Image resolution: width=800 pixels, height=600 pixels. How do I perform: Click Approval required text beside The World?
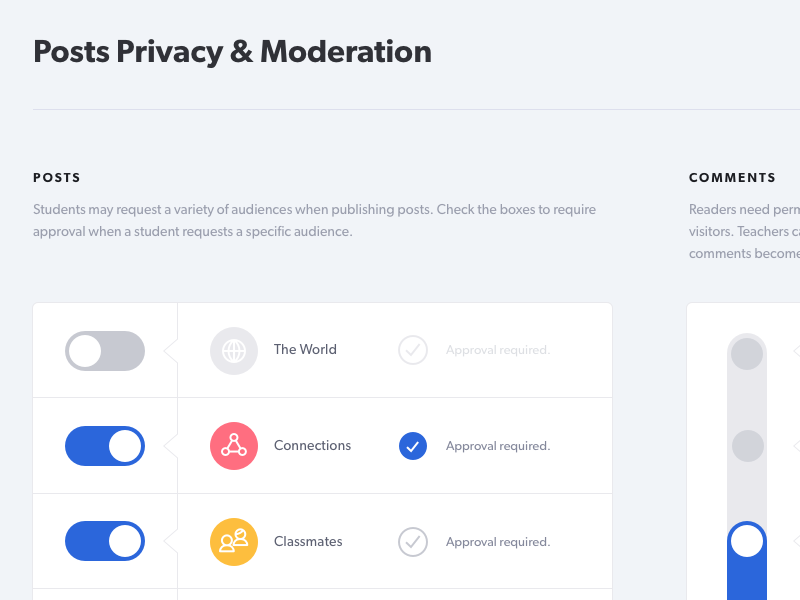click(x=498, y=351)
